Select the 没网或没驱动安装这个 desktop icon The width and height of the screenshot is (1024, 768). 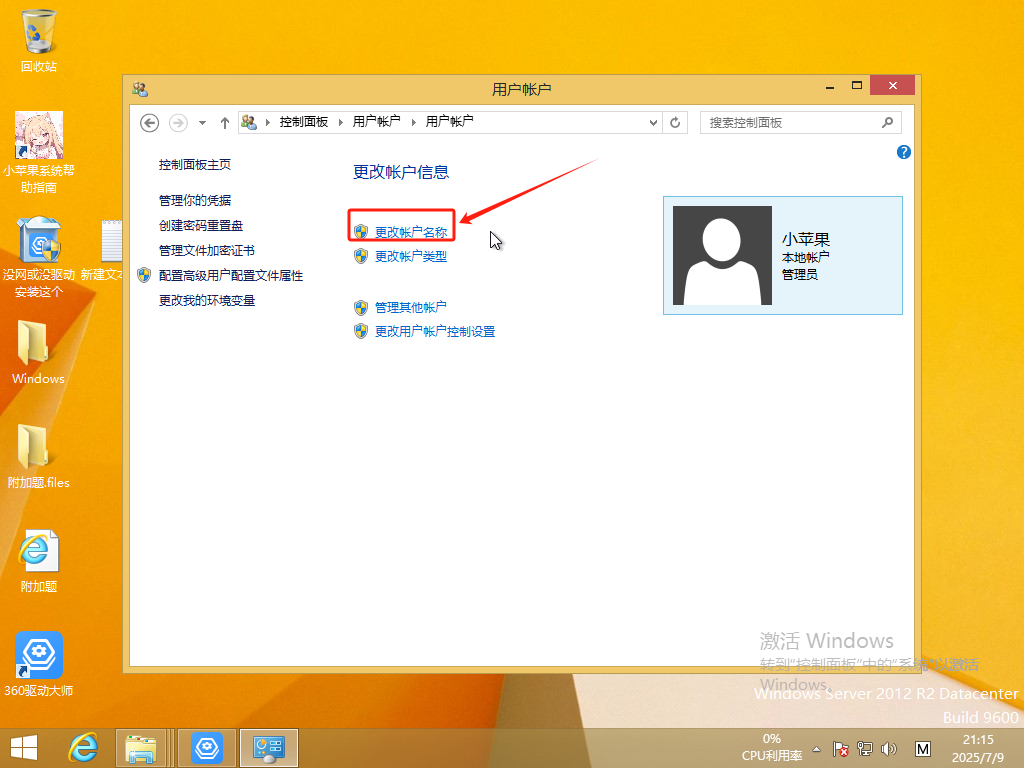pyautogui.click(x=39, y=257)
